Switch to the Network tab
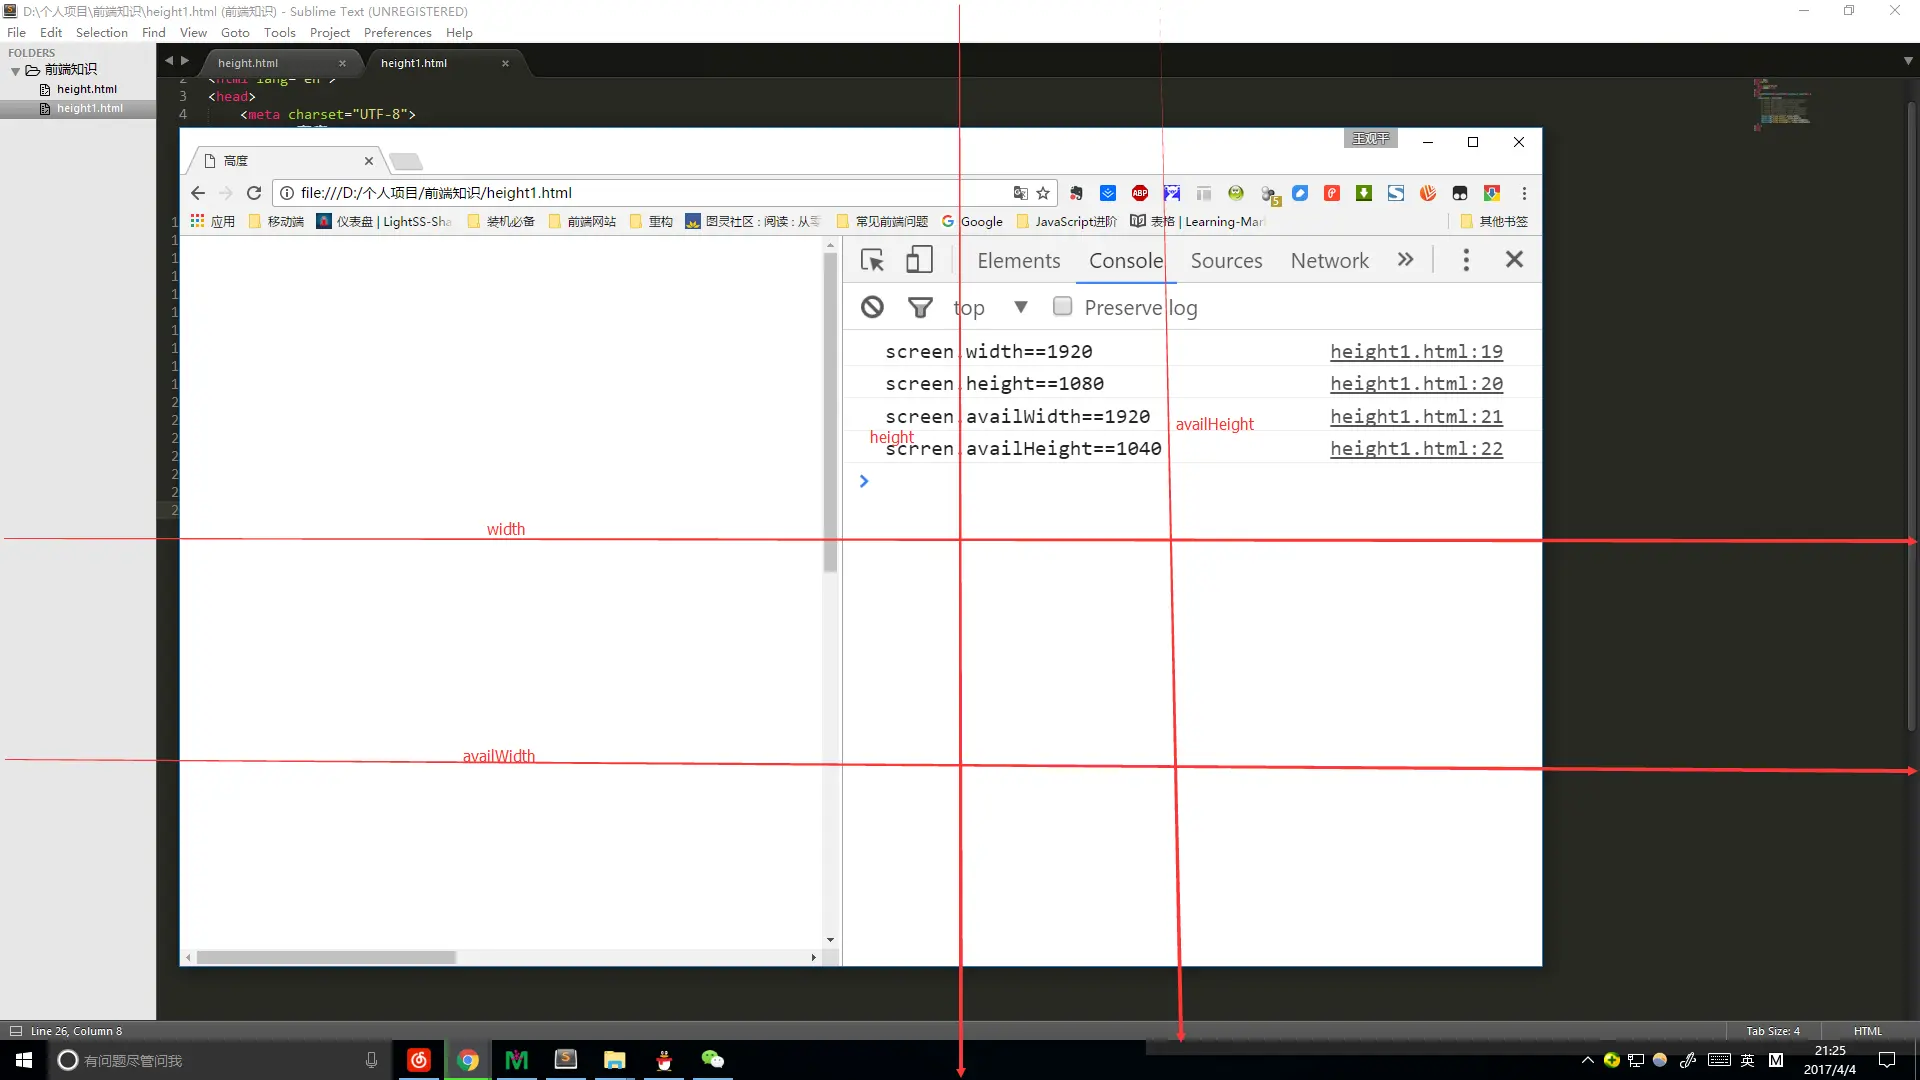Screen dimensions: 1920x1080 click(1329, 261)
